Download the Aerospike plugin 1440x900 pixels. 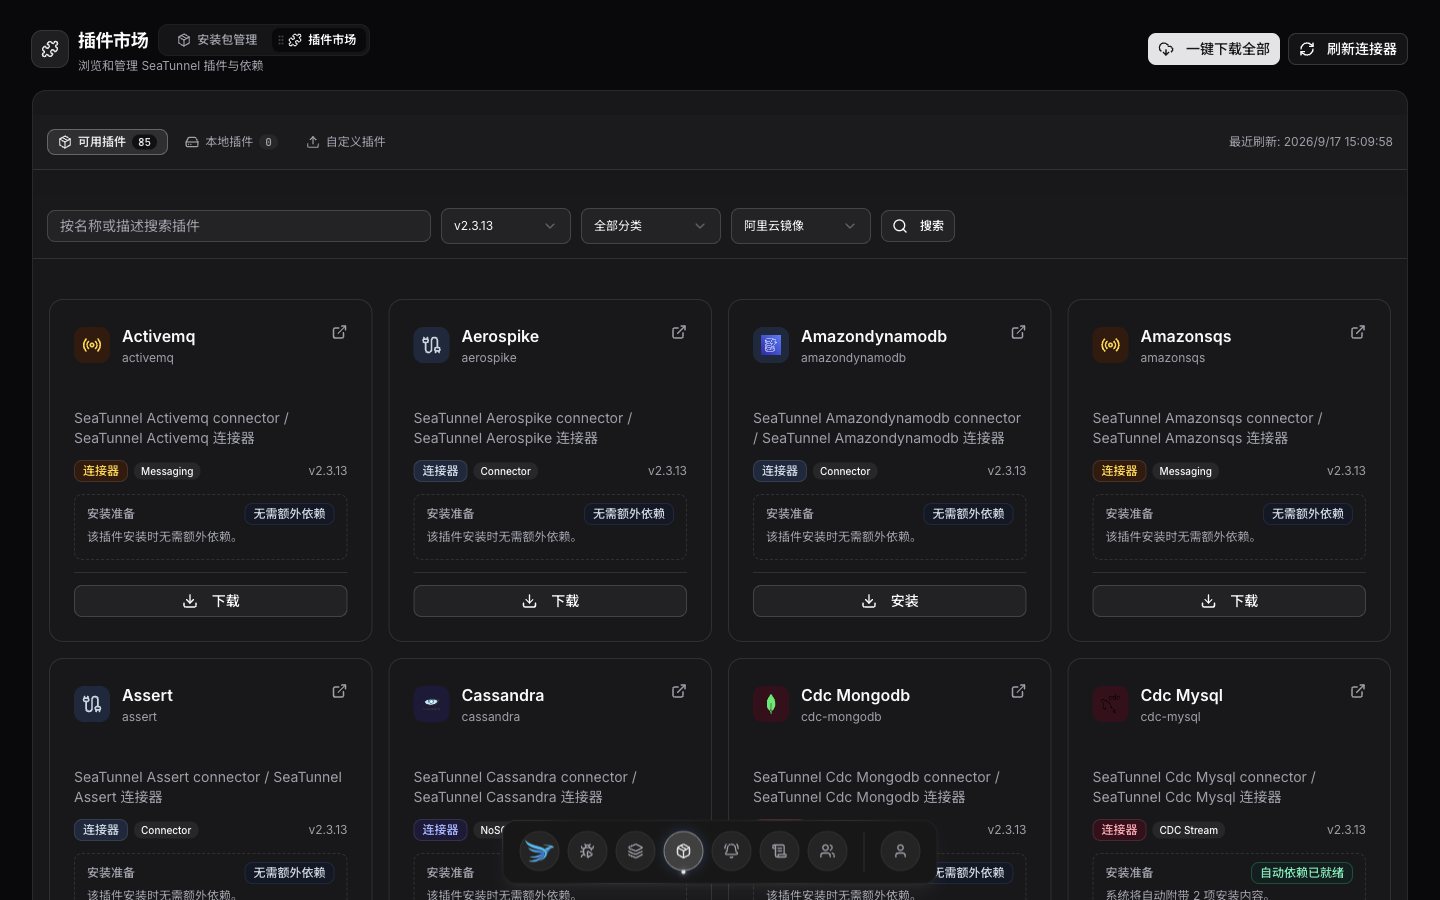550,601
